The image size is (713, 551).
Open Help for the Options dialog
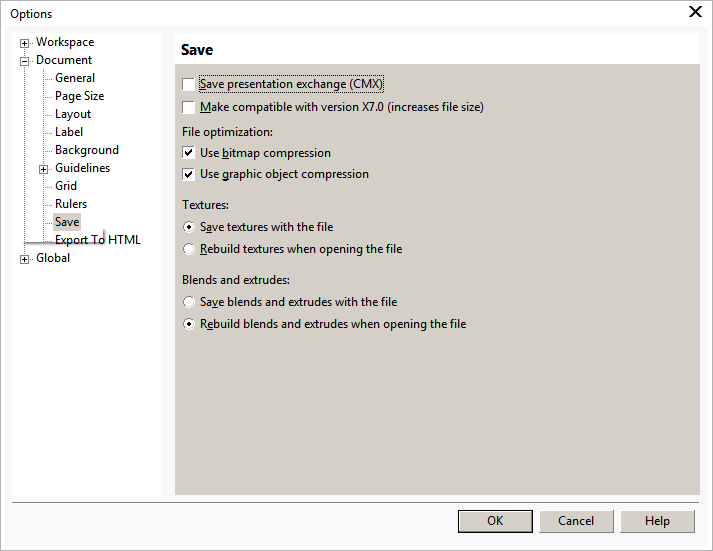[x=657, y=521]
